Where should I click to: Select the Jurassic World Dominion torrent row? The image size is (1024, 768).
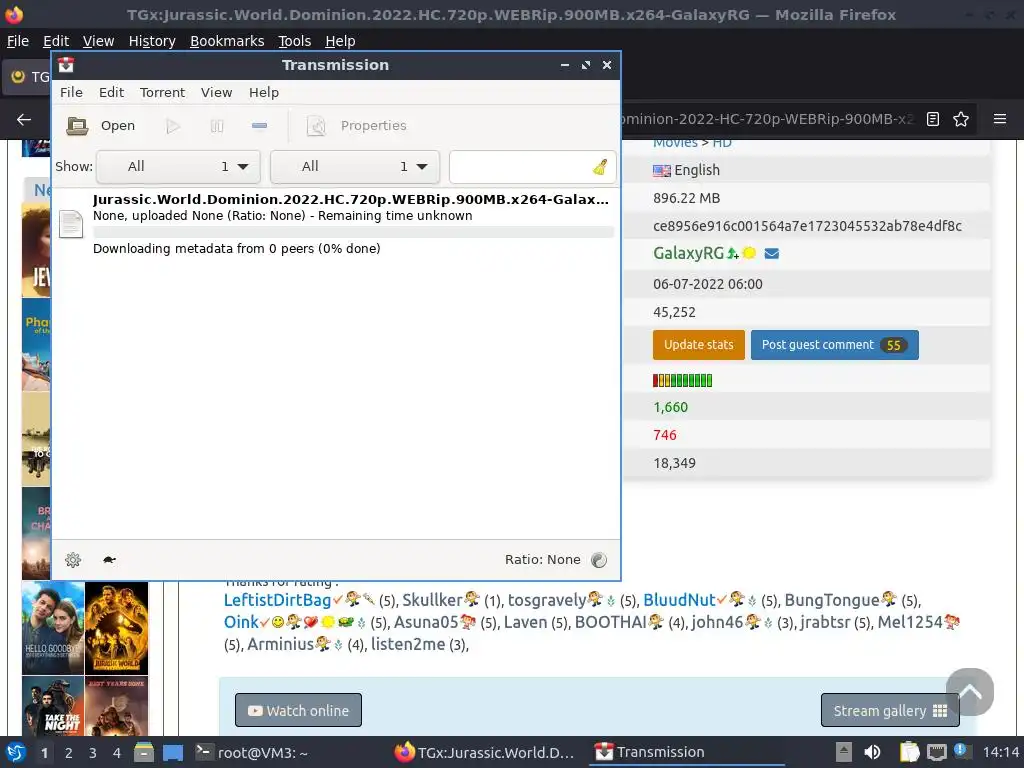(x=336, y=223)
